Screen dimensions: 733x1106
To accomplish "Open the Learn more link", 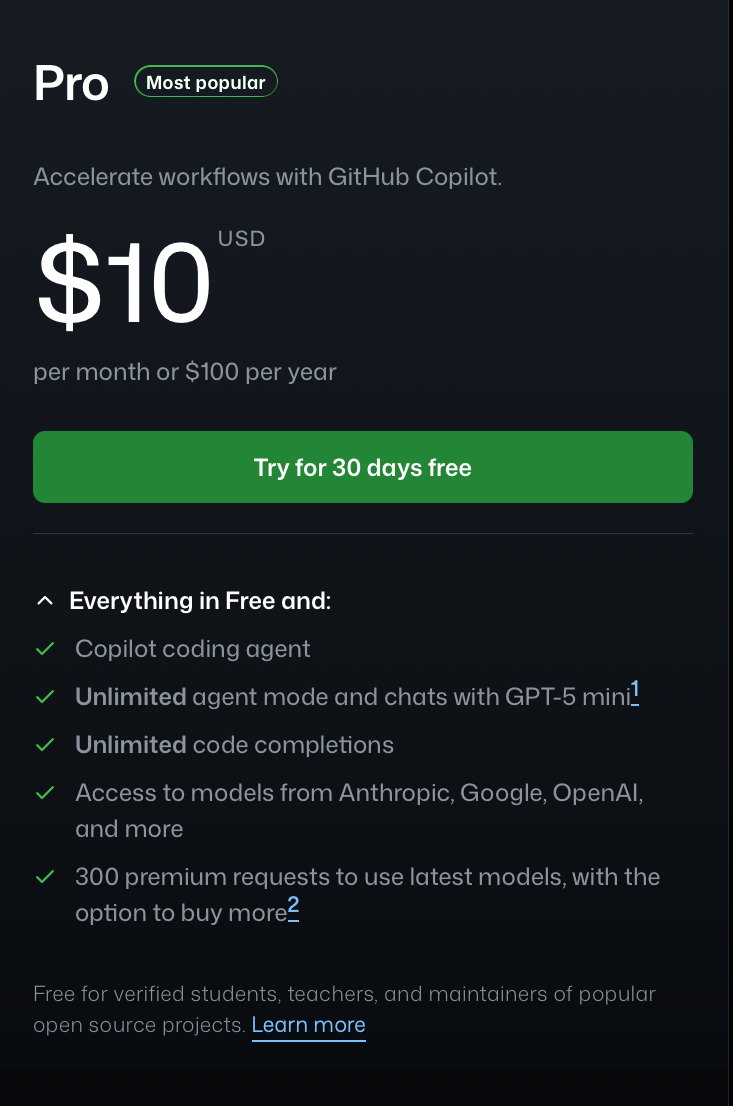I will (x=308, y=1025).
